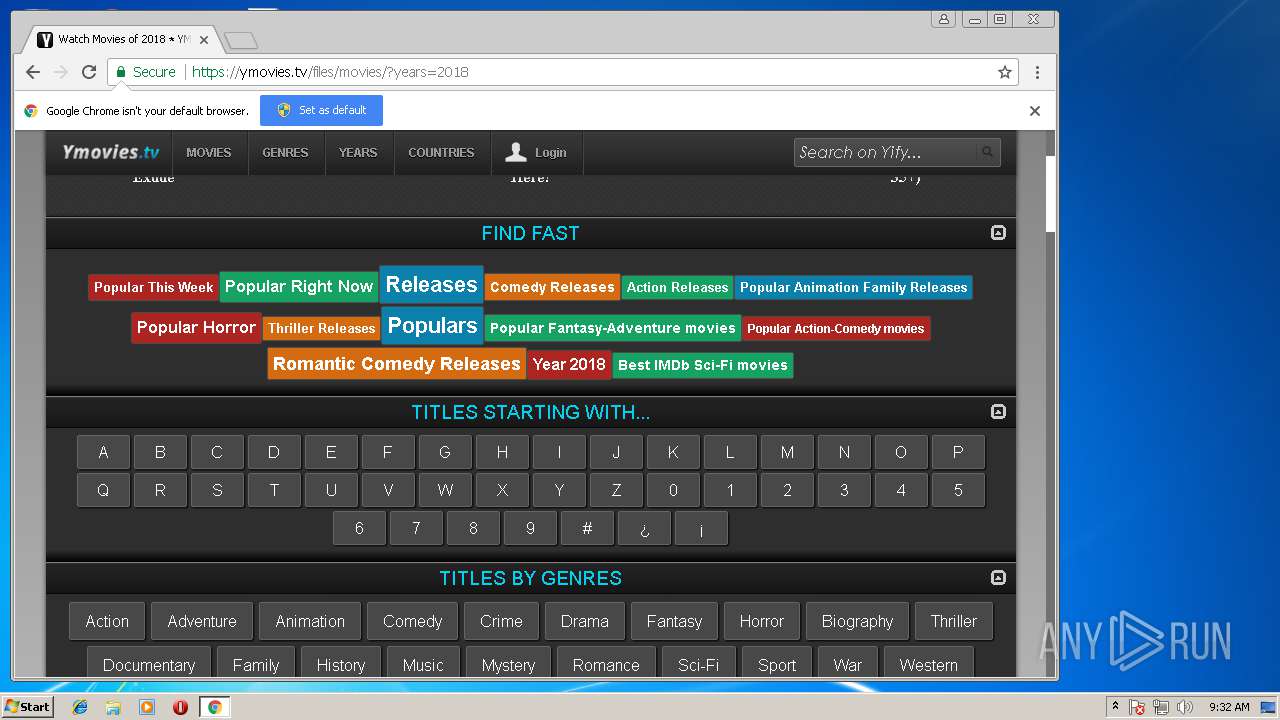1280x720 pixels.
Task: Collapse the Titles Starting With section
Action: pos(998,412)
